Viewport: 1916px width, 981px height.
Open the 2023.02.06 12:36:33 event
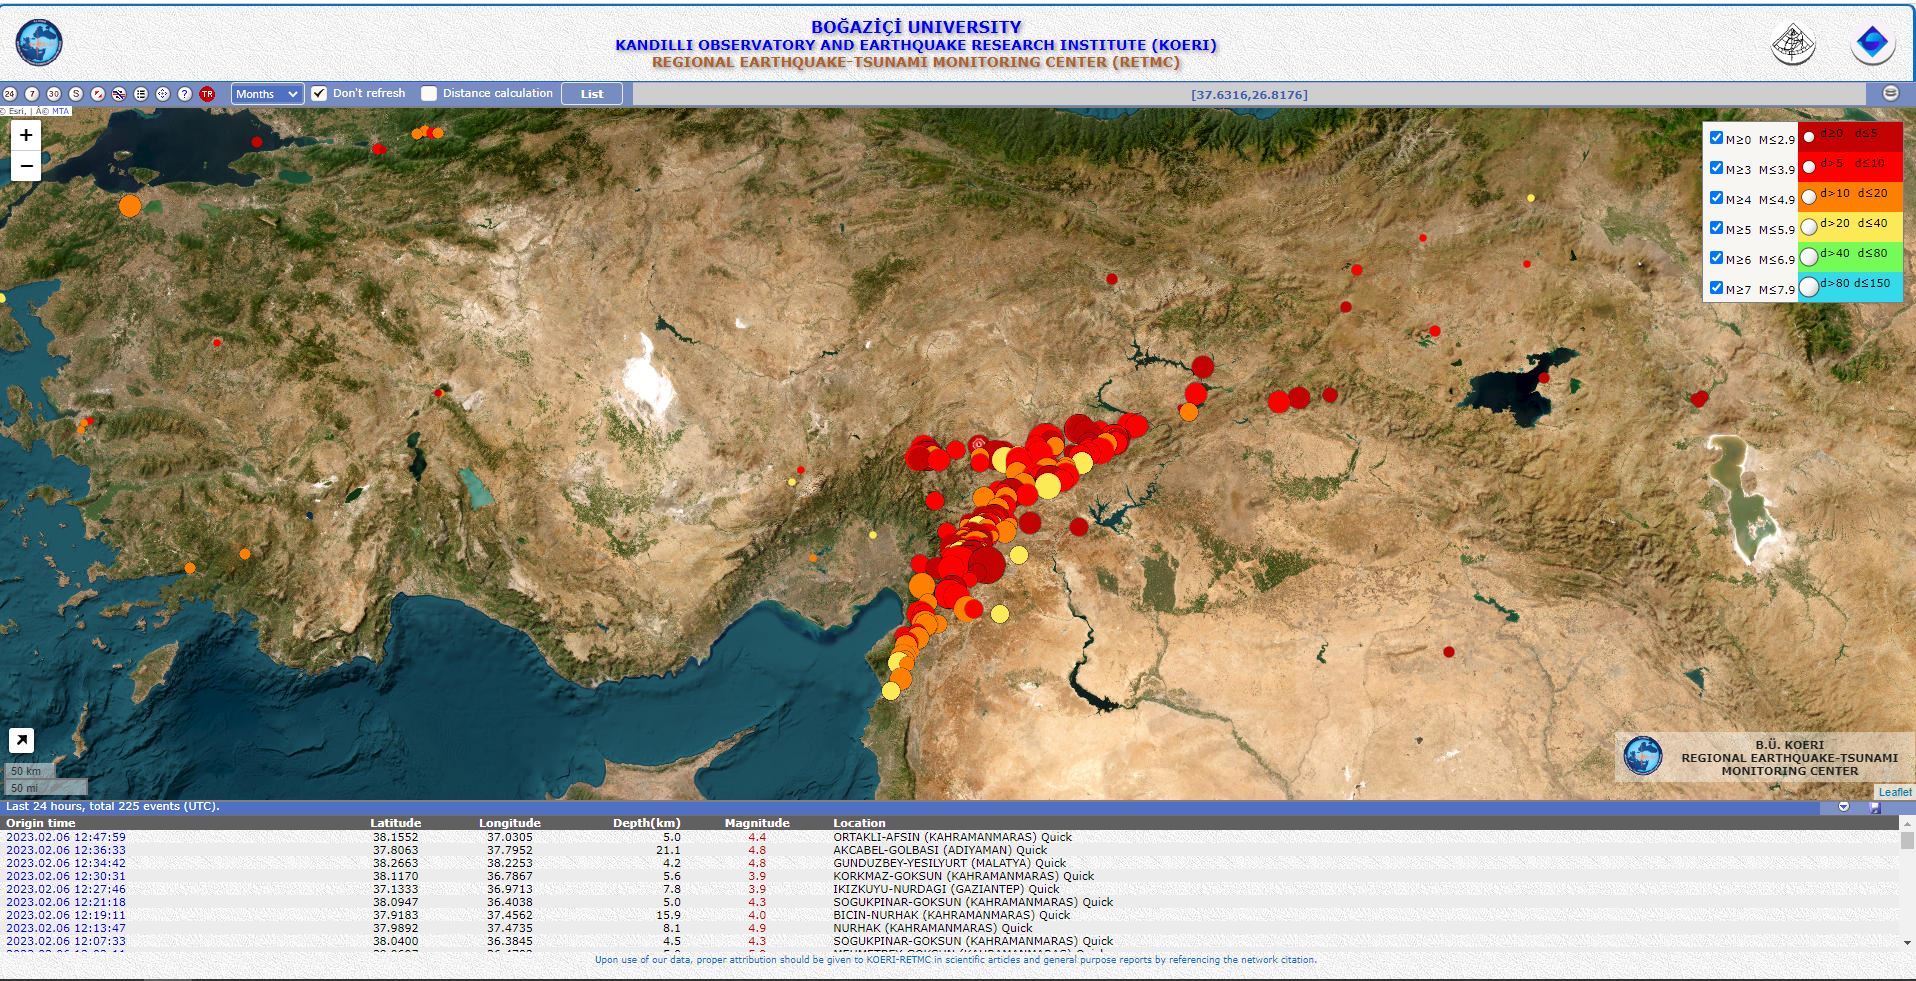66,850
